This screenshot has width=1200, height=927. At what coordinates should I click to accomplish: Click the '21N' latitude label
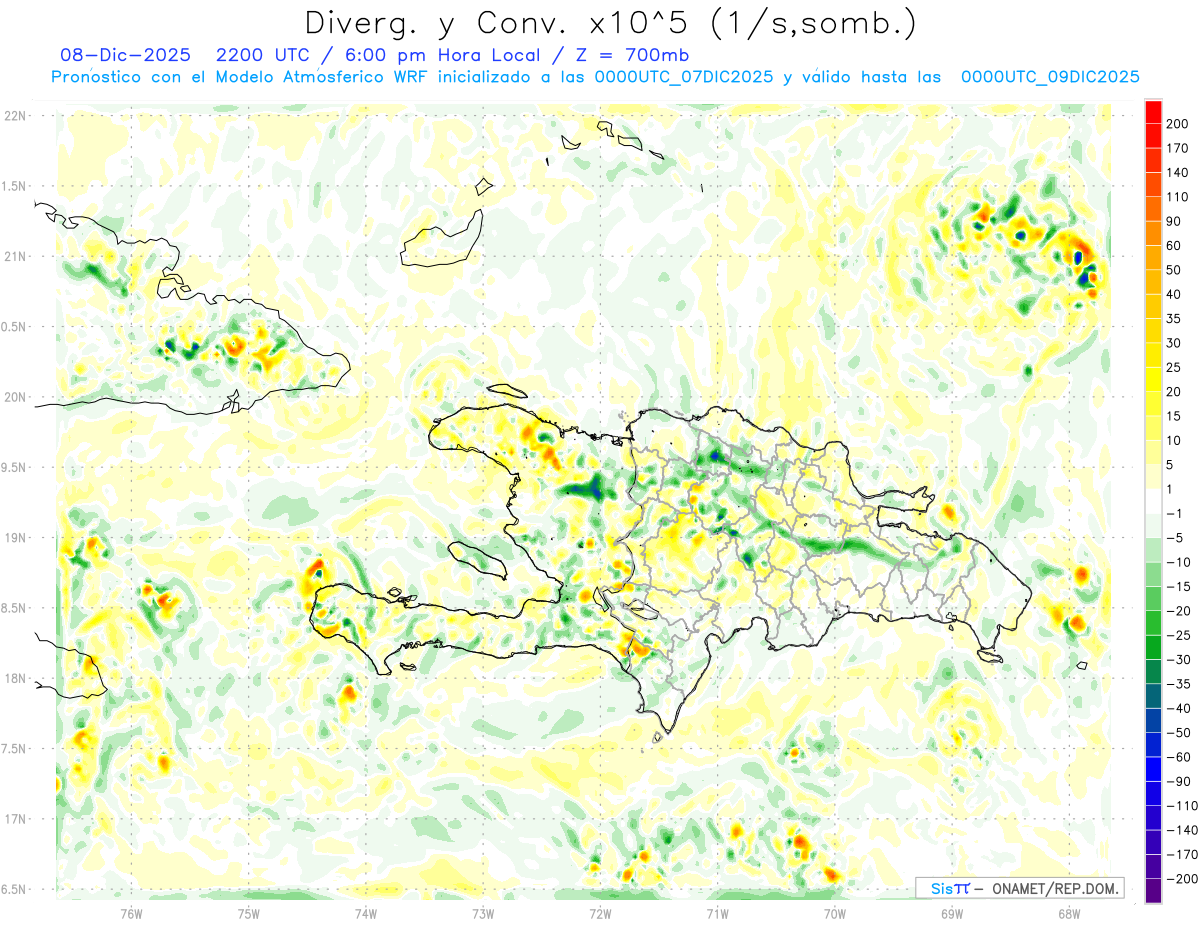tap(14, 256)
